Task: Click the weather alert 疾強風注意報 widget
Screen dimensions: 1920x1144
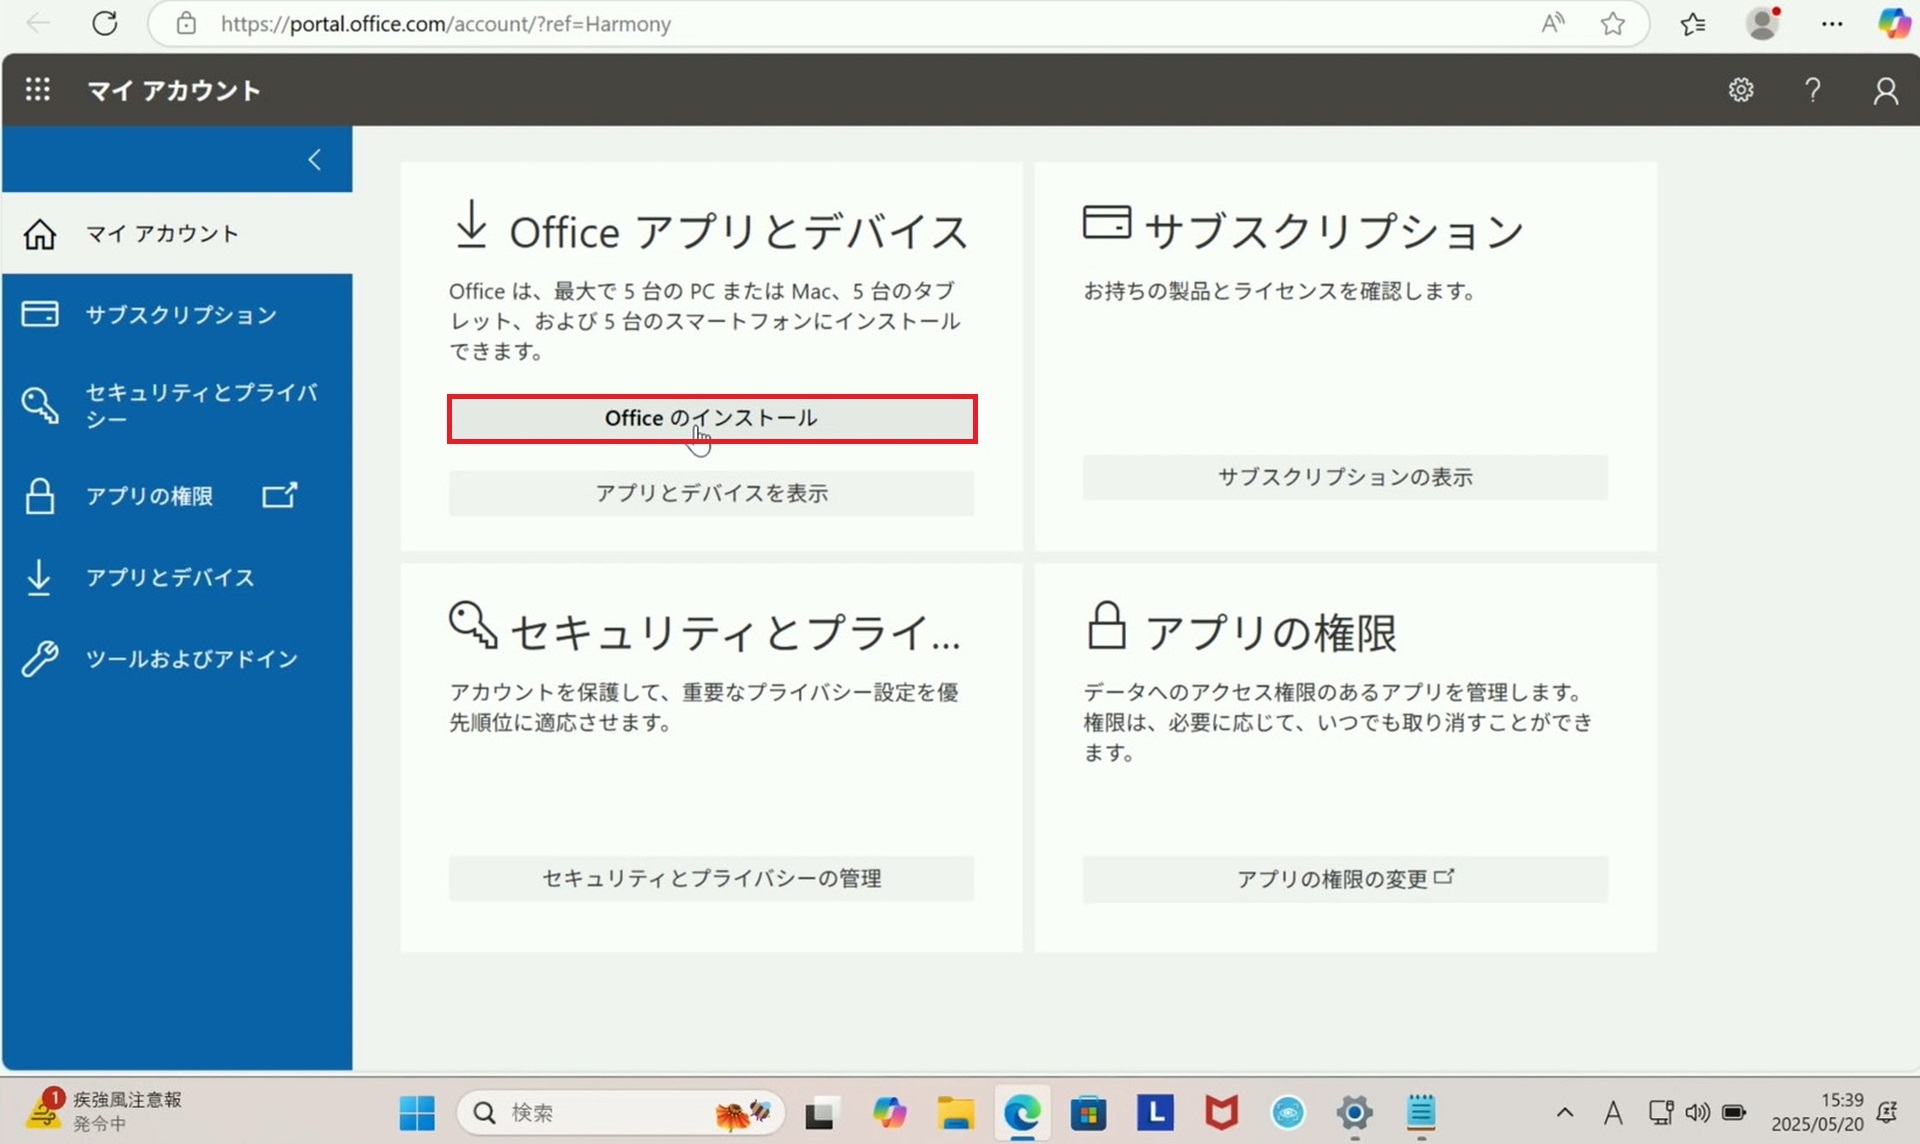Action: point(105,1110)
